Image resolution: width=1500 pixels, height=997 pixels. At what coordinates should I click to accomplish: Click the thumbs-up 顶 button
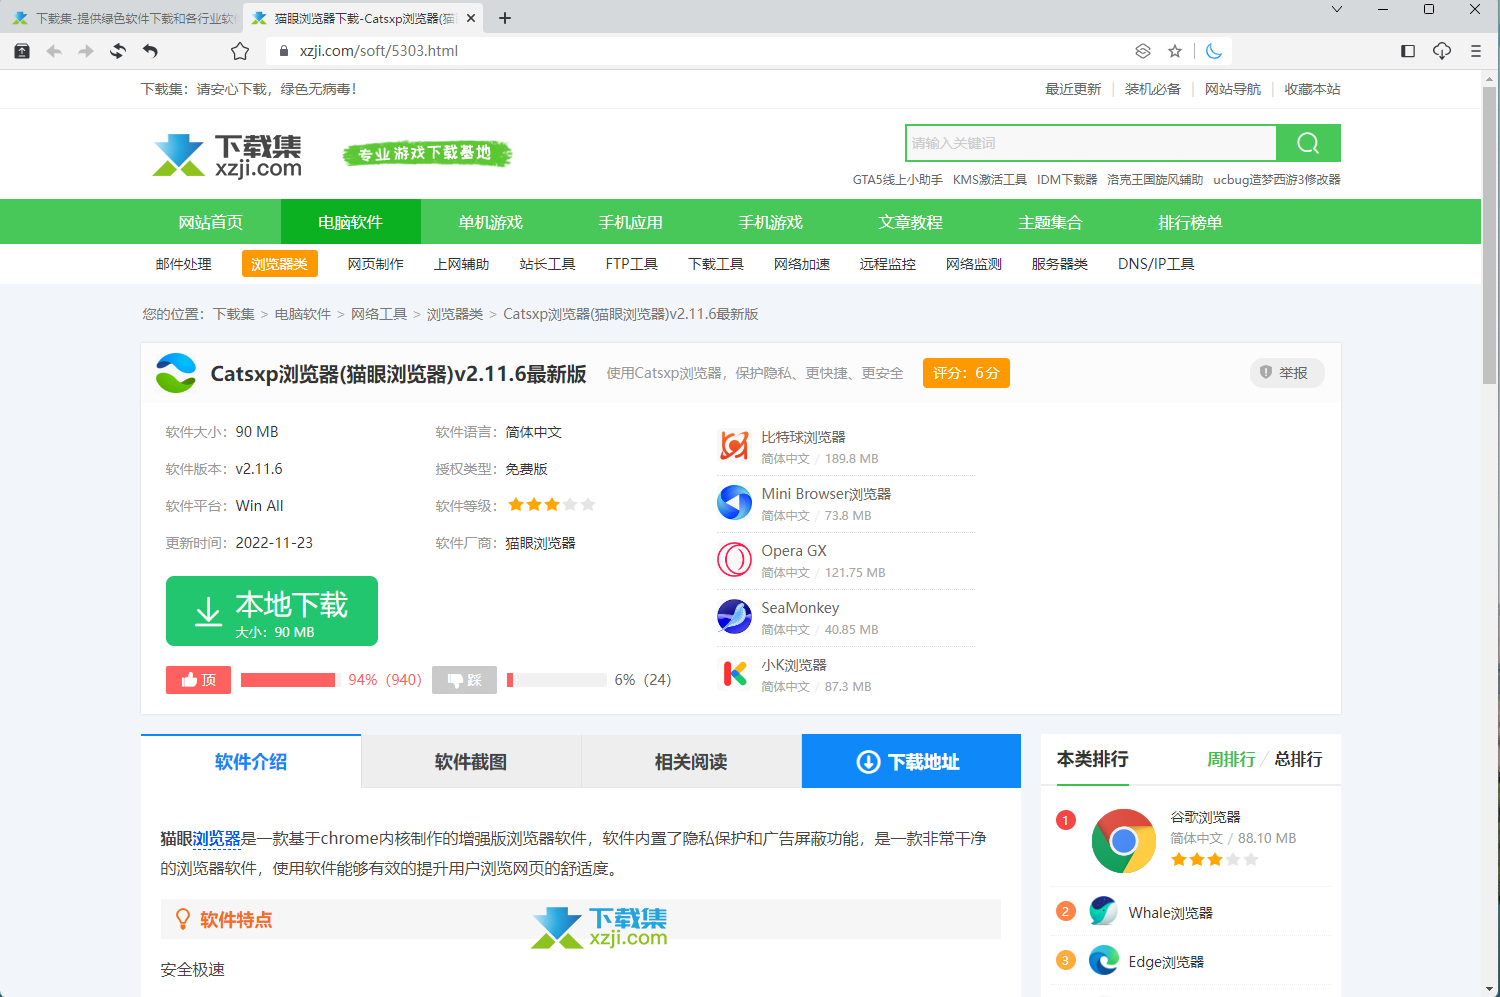point(198,680)
